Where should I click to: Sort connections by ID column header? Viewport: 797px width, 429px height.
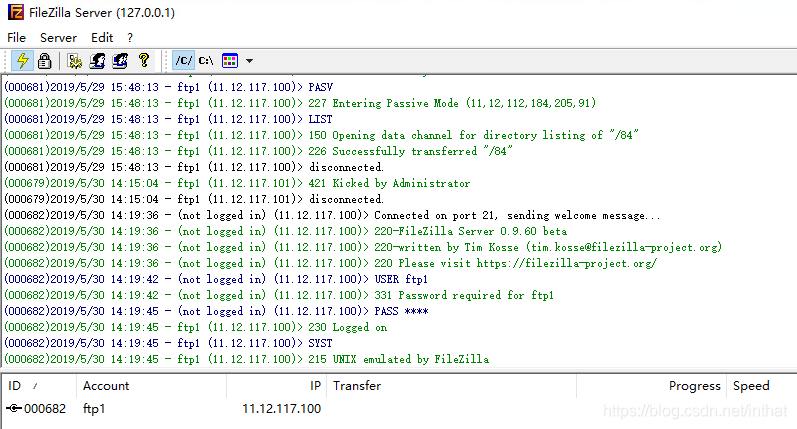(x=39, y=386)
